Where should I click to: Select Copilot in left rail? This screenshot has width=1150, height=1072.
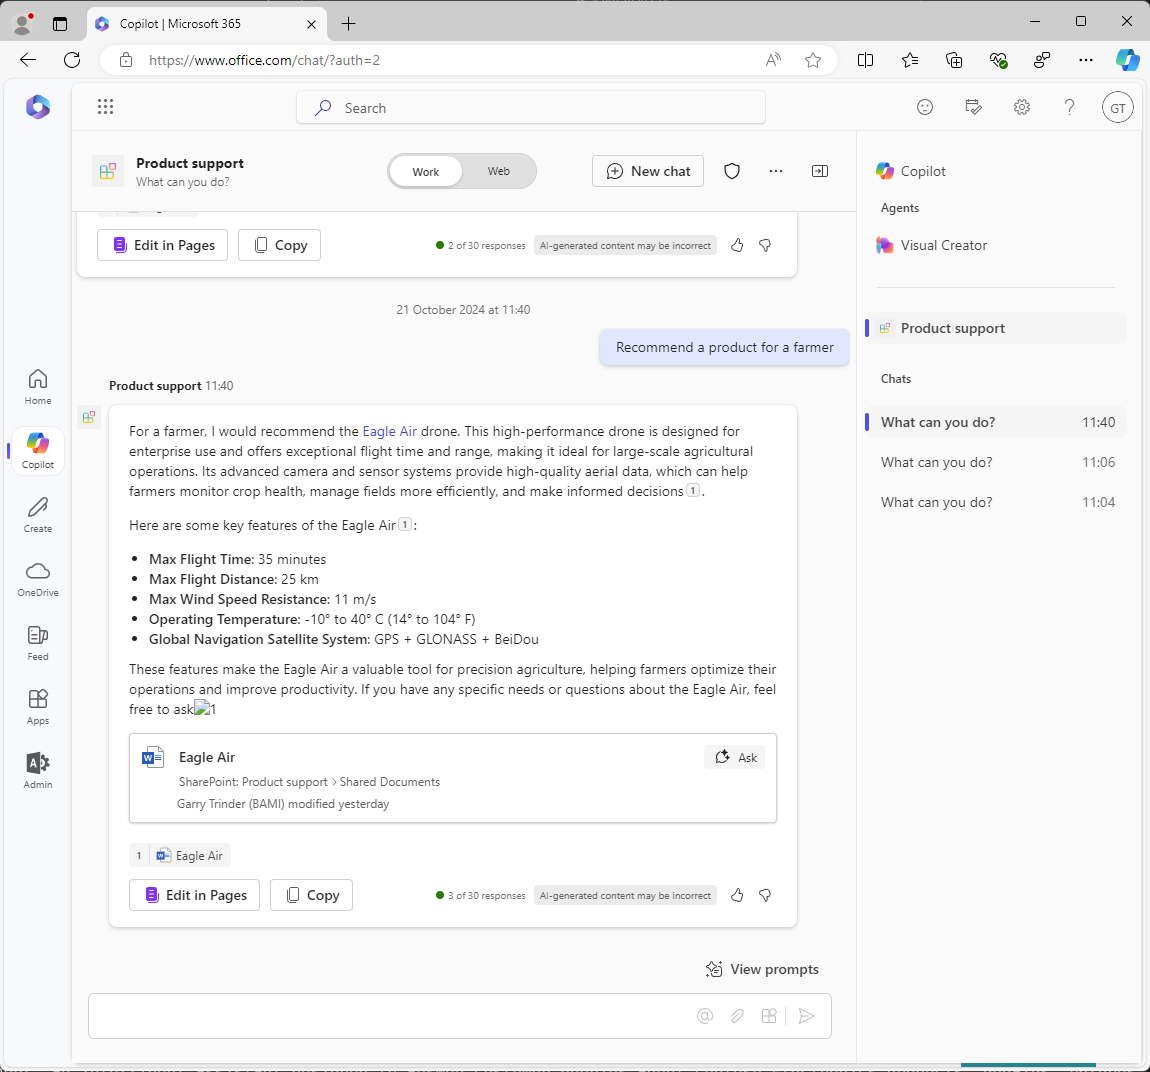38,450
